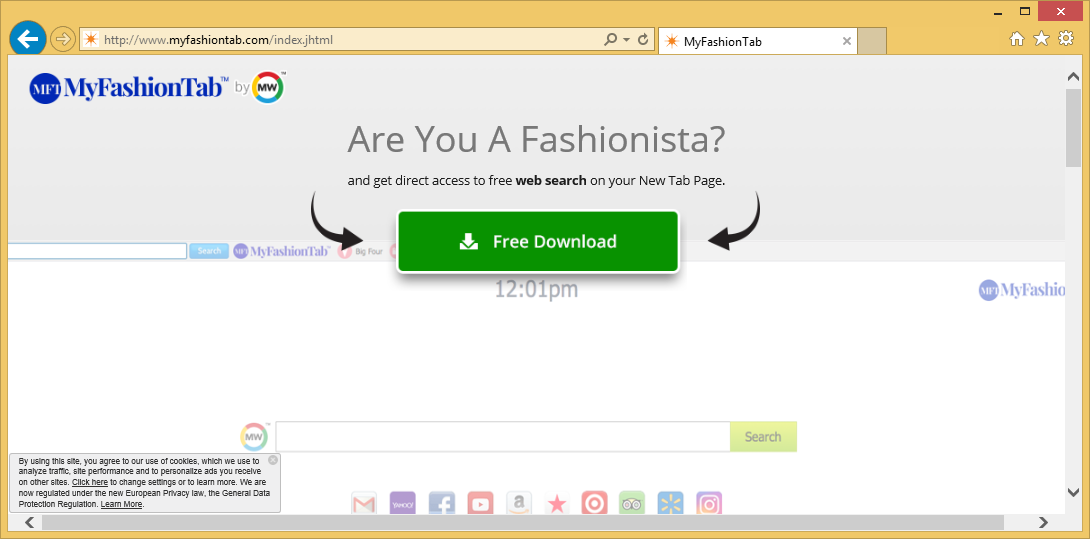Open browser Tools gear menu
The height and width of the screenshot is (539, 1090).
(1066, 39)
